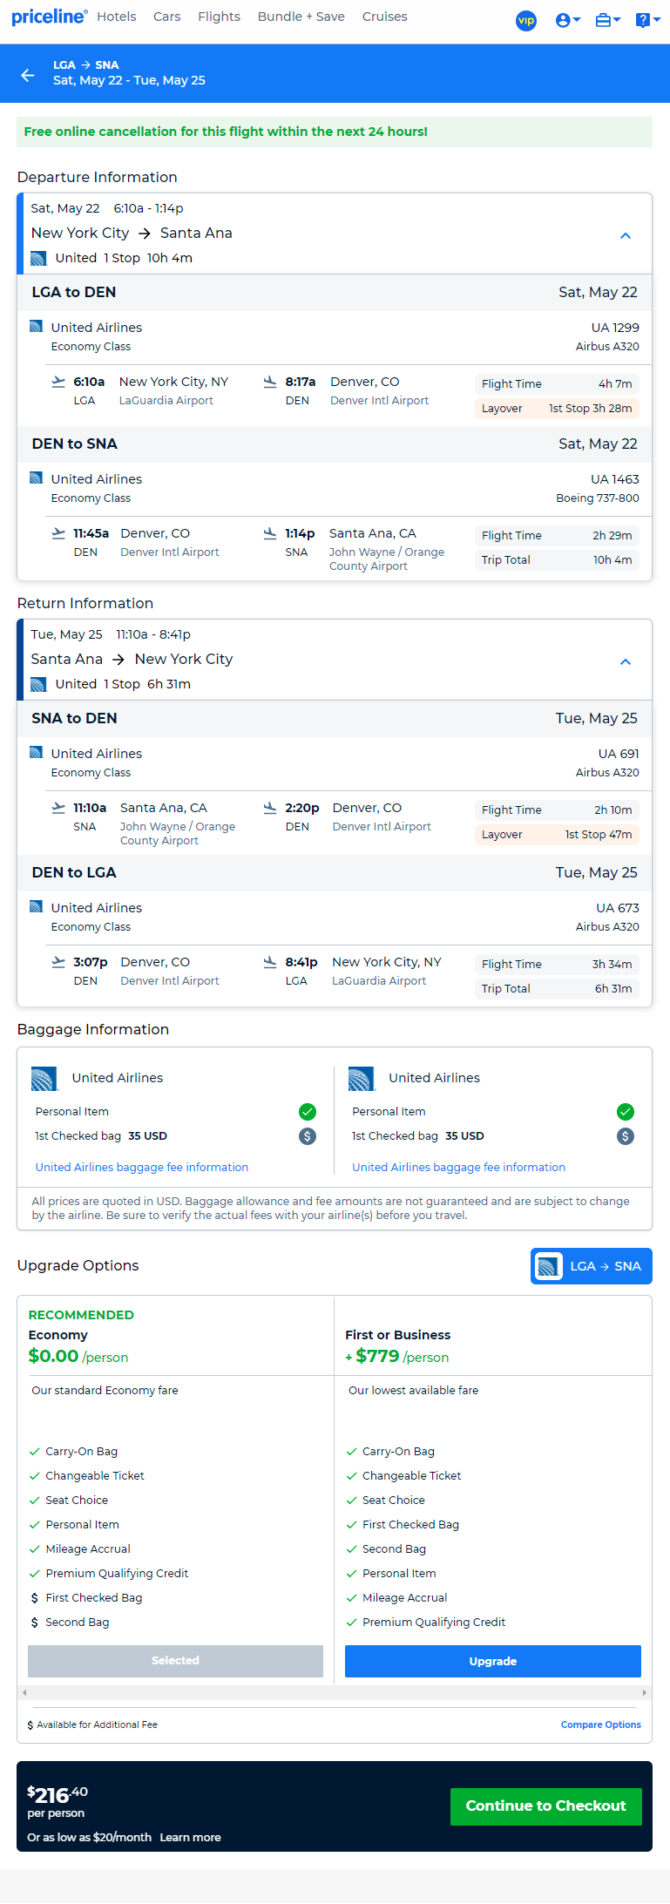The height and width of the screenshot is (1904, 670).
Task: Click the $779 /person upgrade price
Action: pos(397,1356)
